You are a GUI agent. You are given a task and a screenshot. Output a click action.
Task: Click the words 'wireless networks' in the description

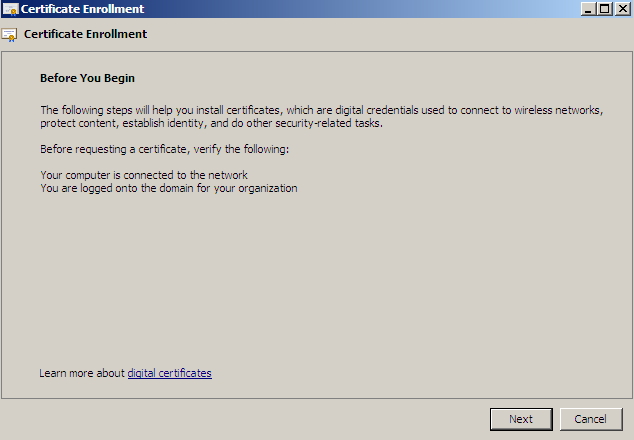click(563, 109)
